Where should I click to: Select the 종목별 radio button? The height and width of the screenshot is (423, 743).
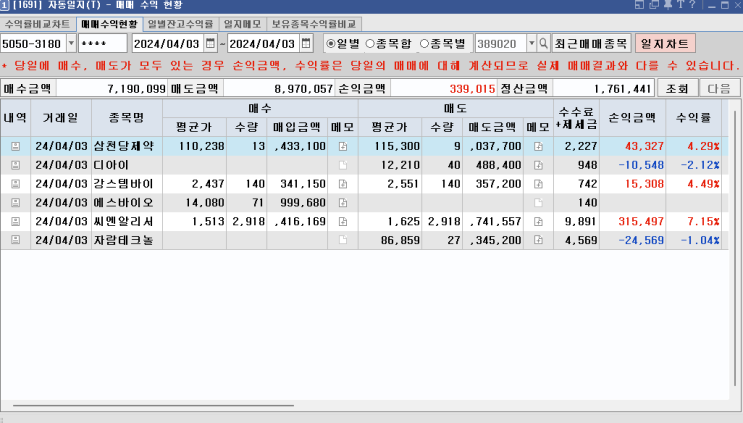pos(424,44)
